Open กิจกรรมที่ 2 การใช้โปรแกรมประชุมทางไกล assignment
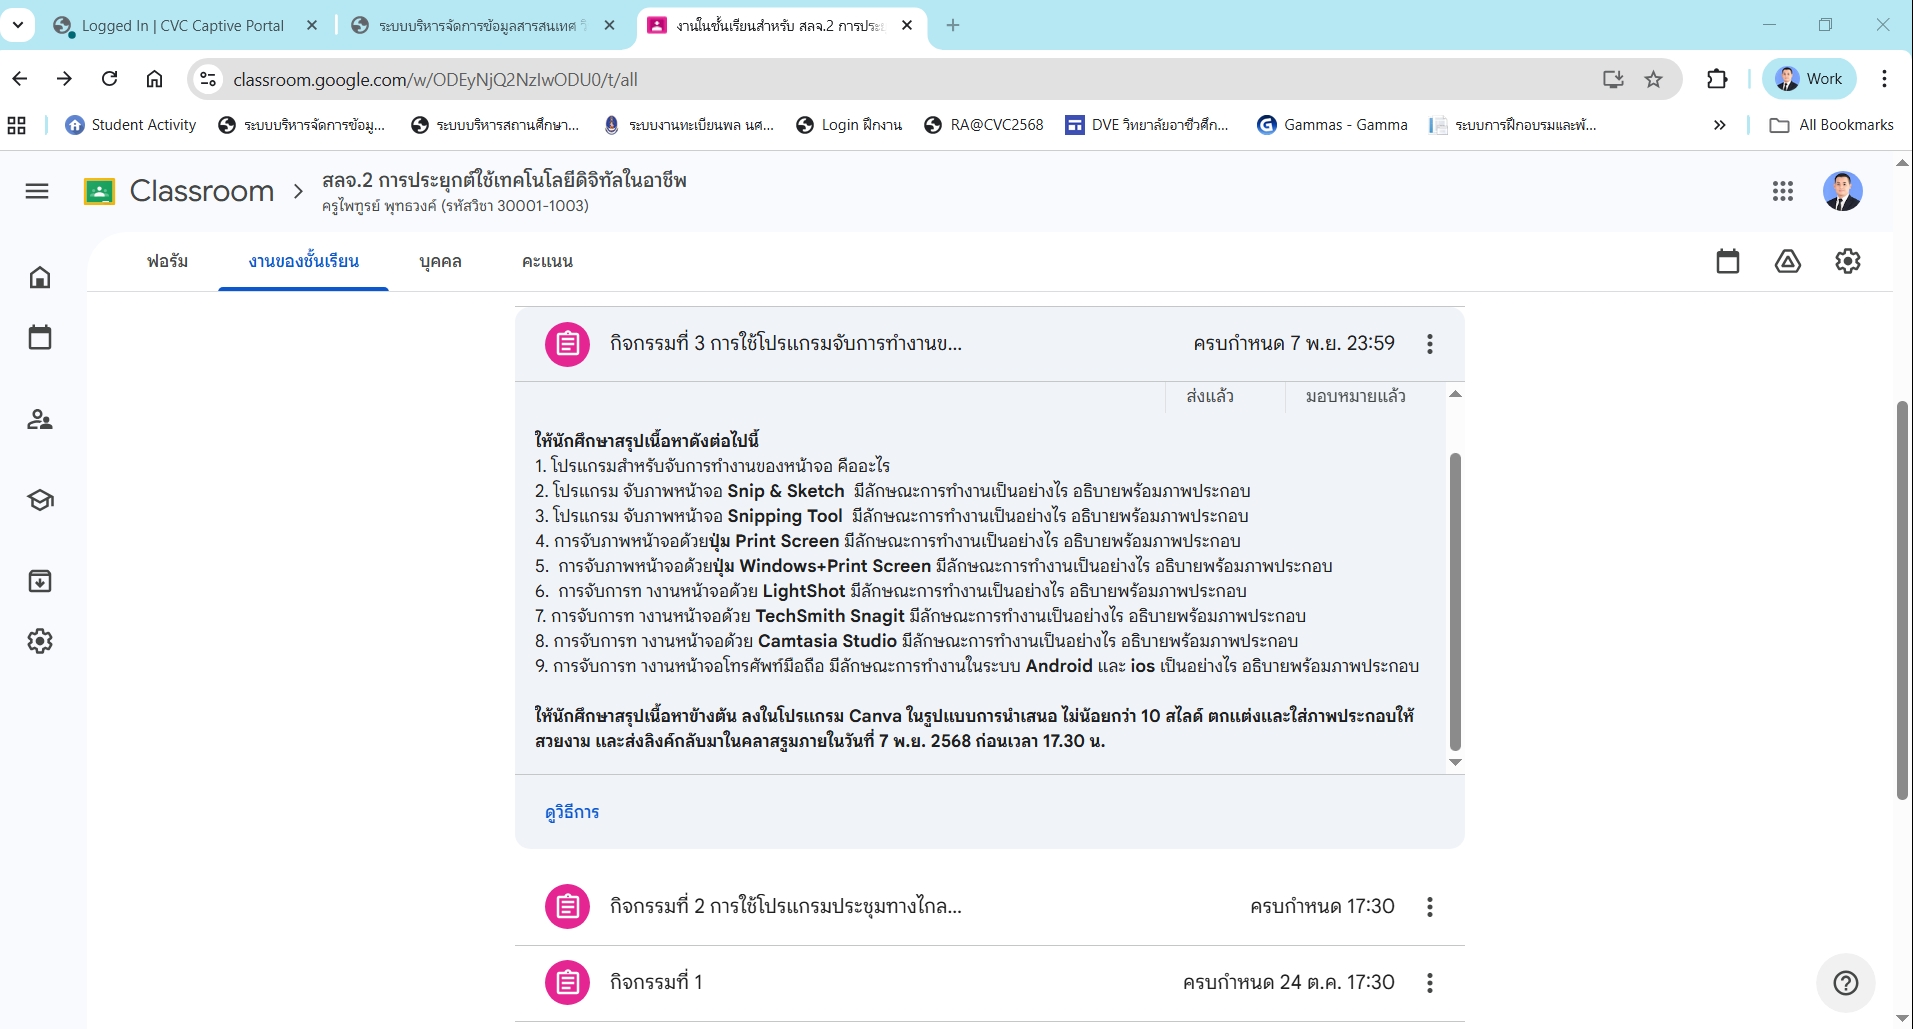Screen dimensions: 1913x1029 [990, 907]
